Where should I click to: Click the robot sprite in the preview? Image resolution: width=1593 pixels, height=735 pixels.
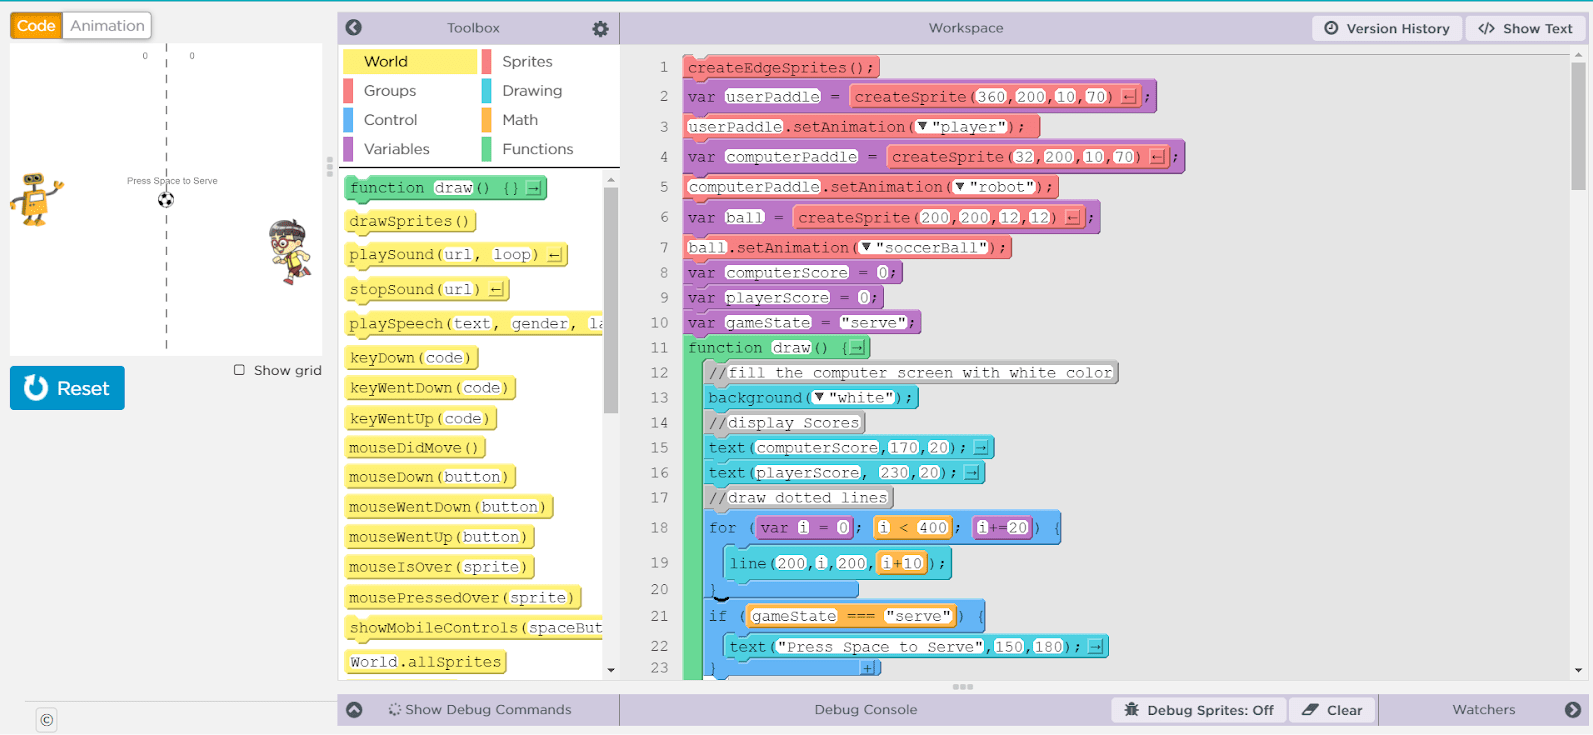point(36,198)
